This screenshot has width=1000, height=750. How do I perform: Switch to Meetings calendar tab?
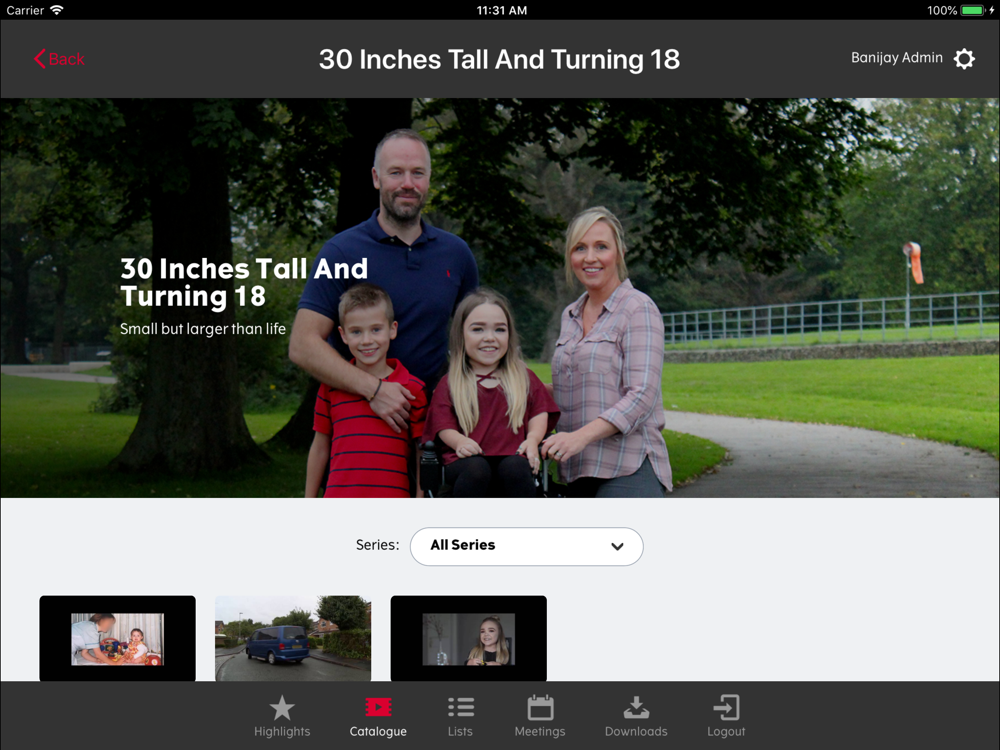pyautogui.click(x=540, y=716)
